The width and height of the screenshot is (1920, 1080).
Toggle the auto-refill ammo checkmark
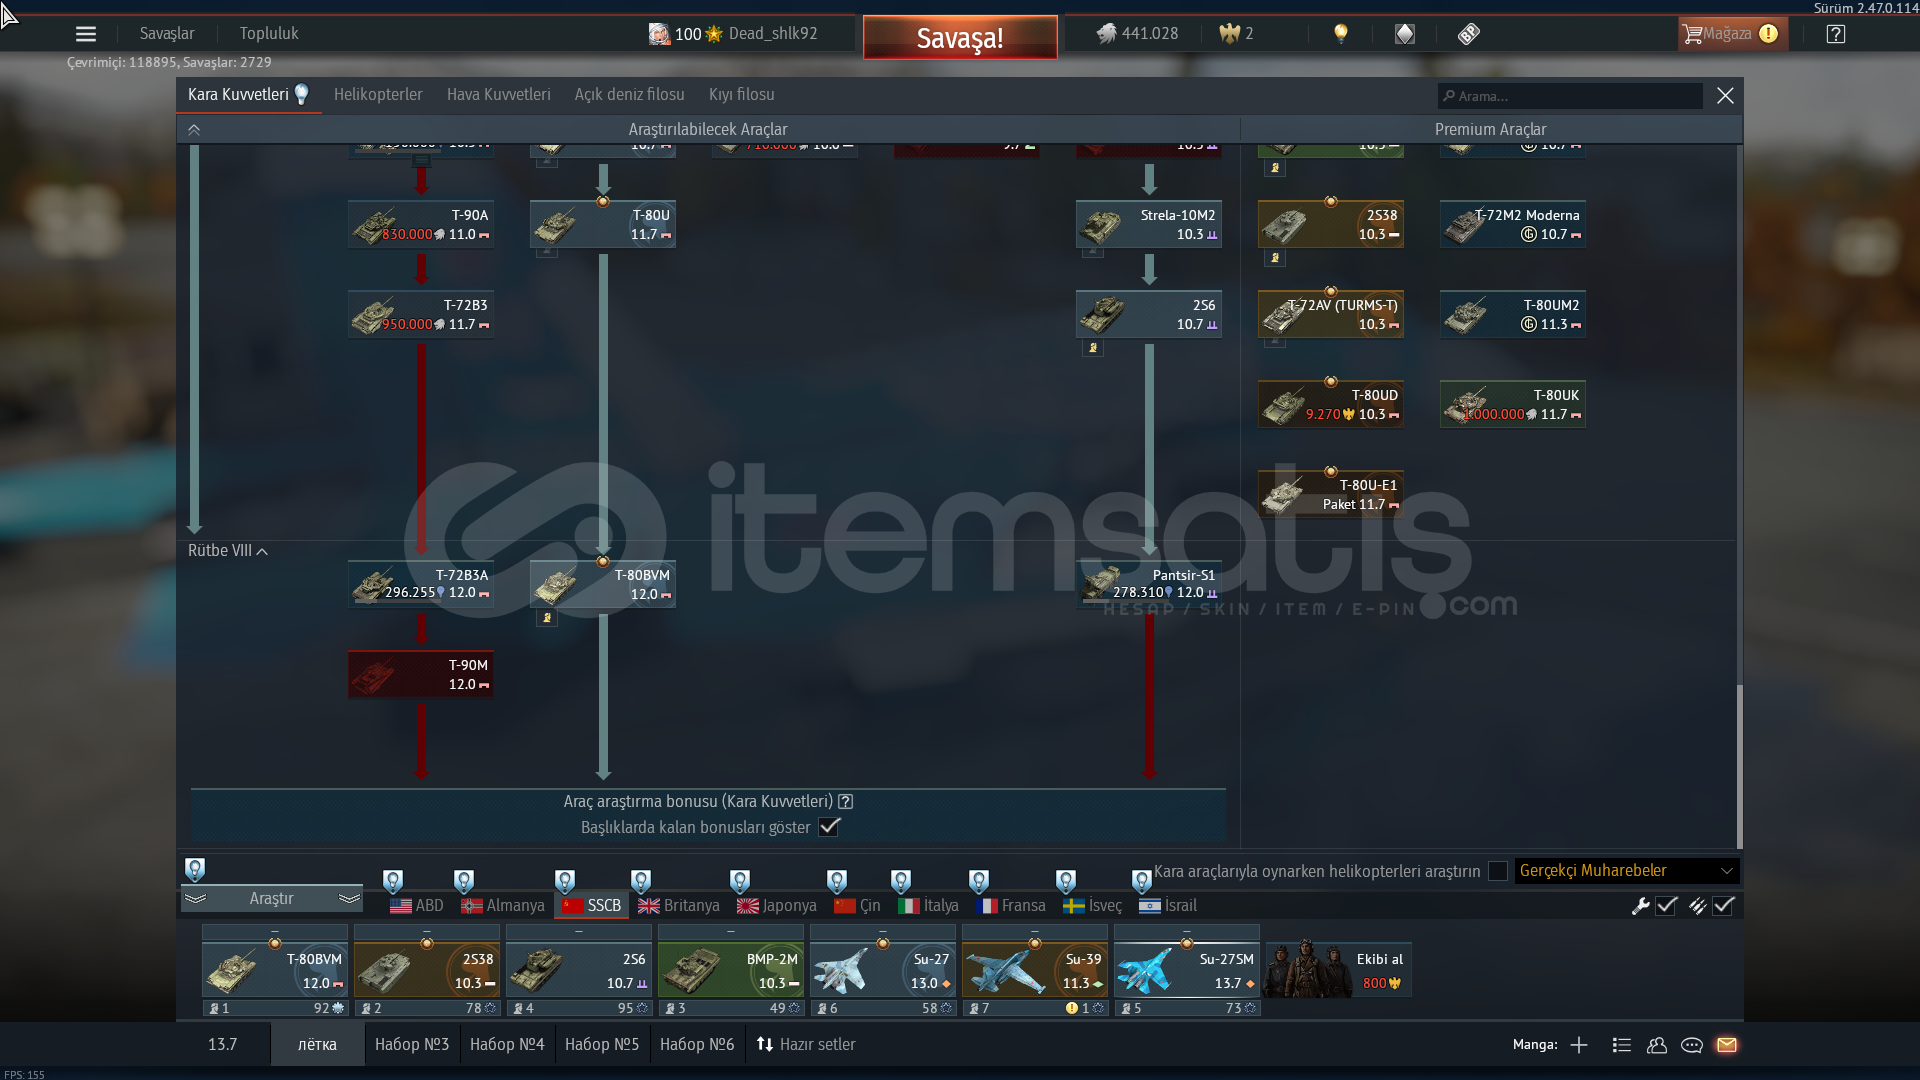[1723, 906]
